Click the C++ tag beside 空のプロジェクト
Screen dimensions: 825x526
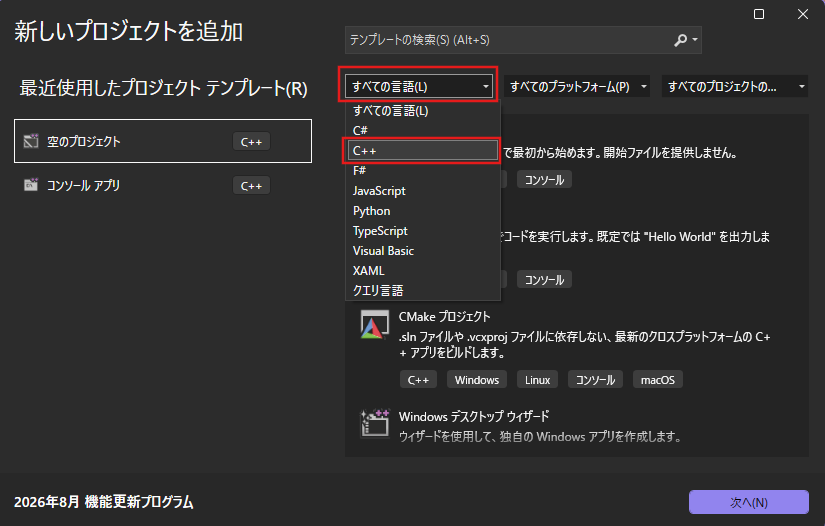[251, 142]
